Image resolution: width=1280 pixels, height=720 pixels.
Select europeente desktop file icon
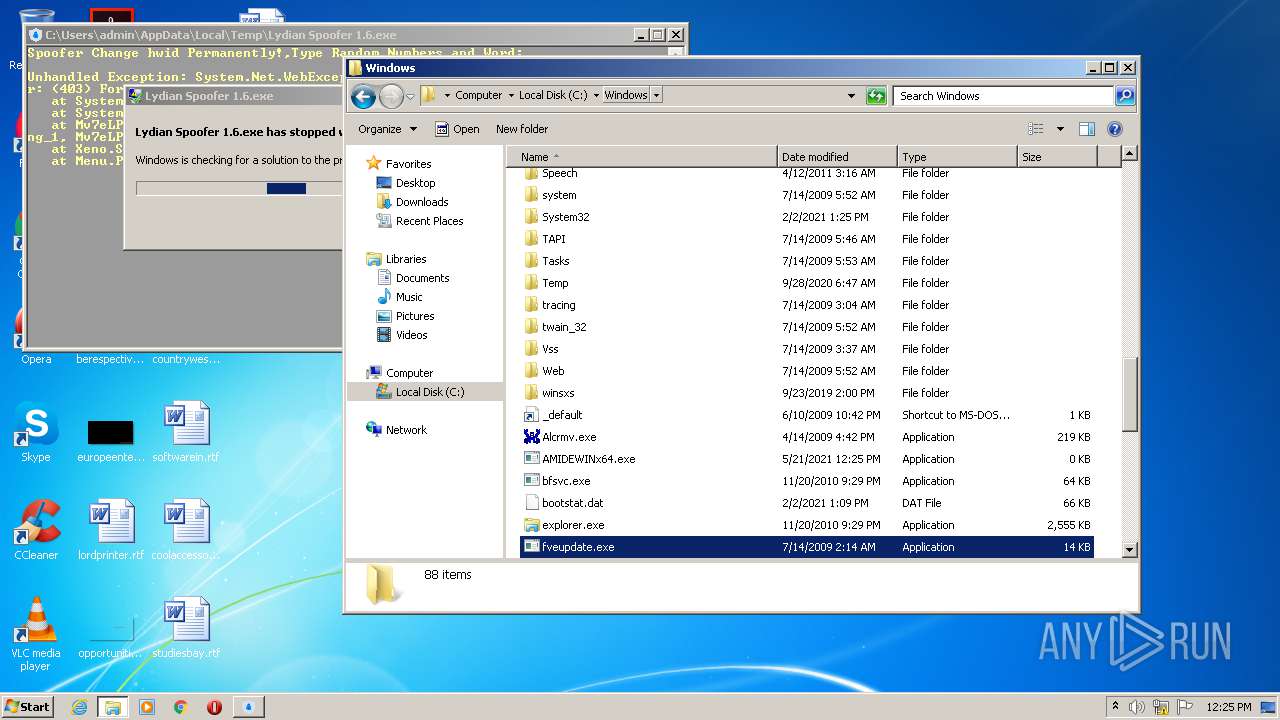pyautogui.click(x=111, y=433)
